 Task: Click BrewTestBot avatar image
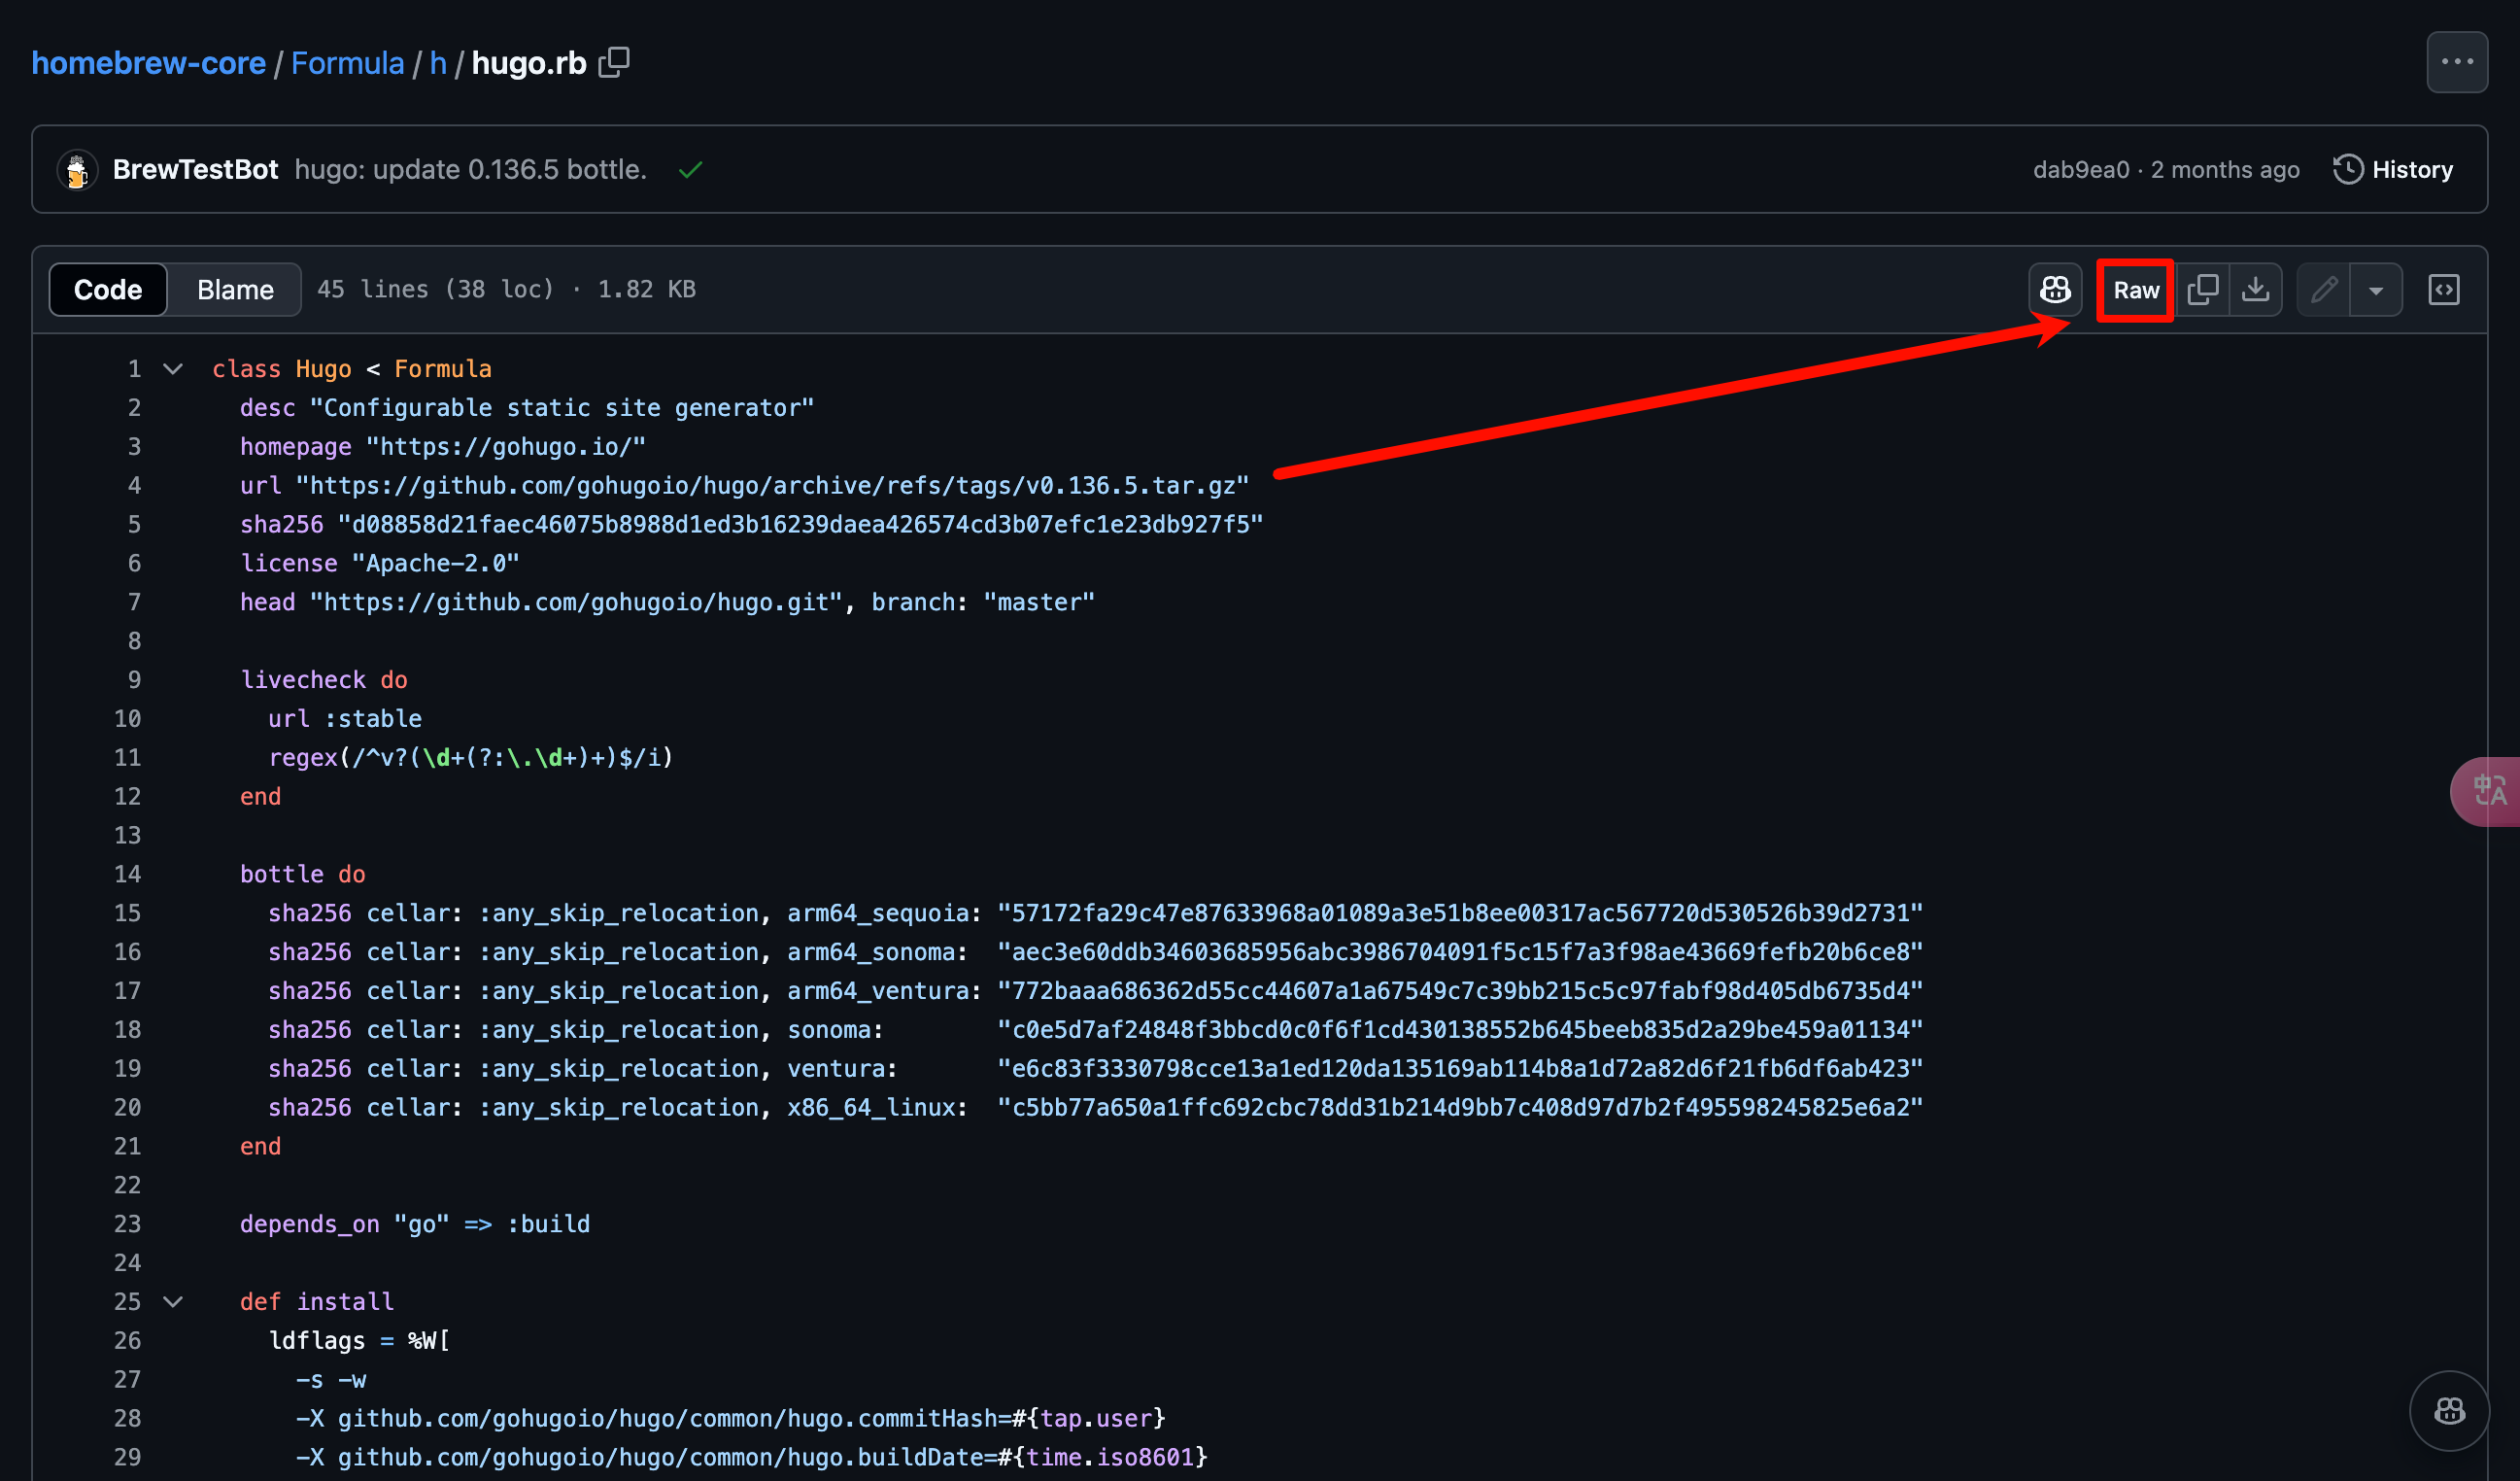[x=77, y=170]
